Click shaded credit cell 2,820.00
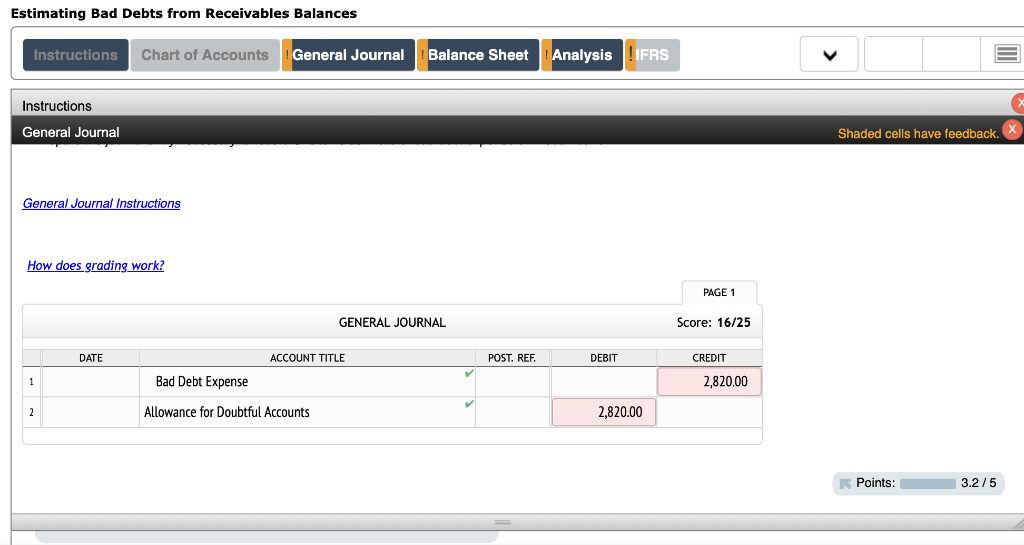The image size is (1024, 545). (709, 382)
